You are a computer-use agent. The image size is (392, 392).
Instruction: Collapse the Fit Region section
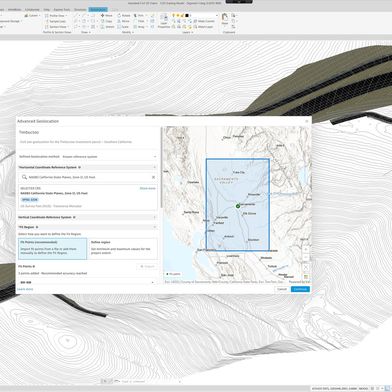click(x=154, y=227)
